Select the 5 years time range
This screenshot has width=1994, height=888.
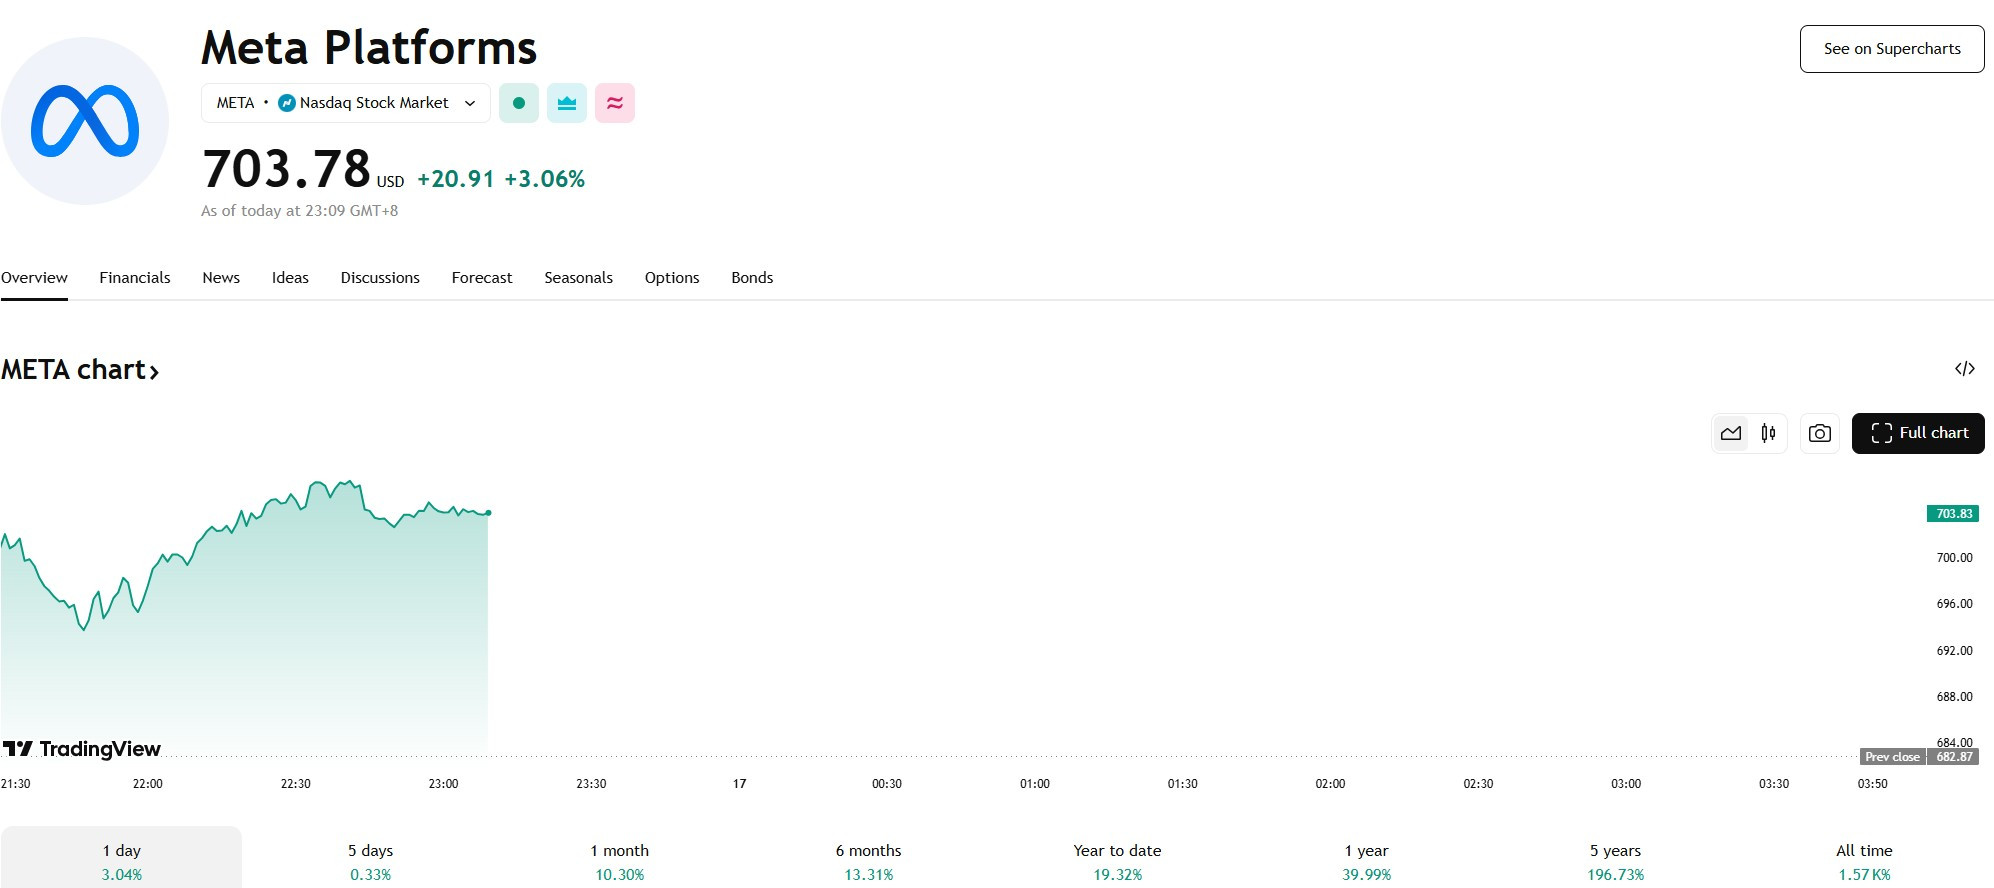[1616, 860]
